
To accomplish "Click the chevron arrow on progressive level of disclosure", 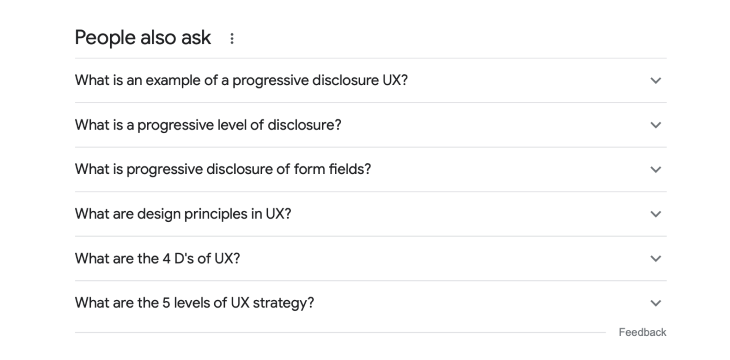I will tap(656, 125).
